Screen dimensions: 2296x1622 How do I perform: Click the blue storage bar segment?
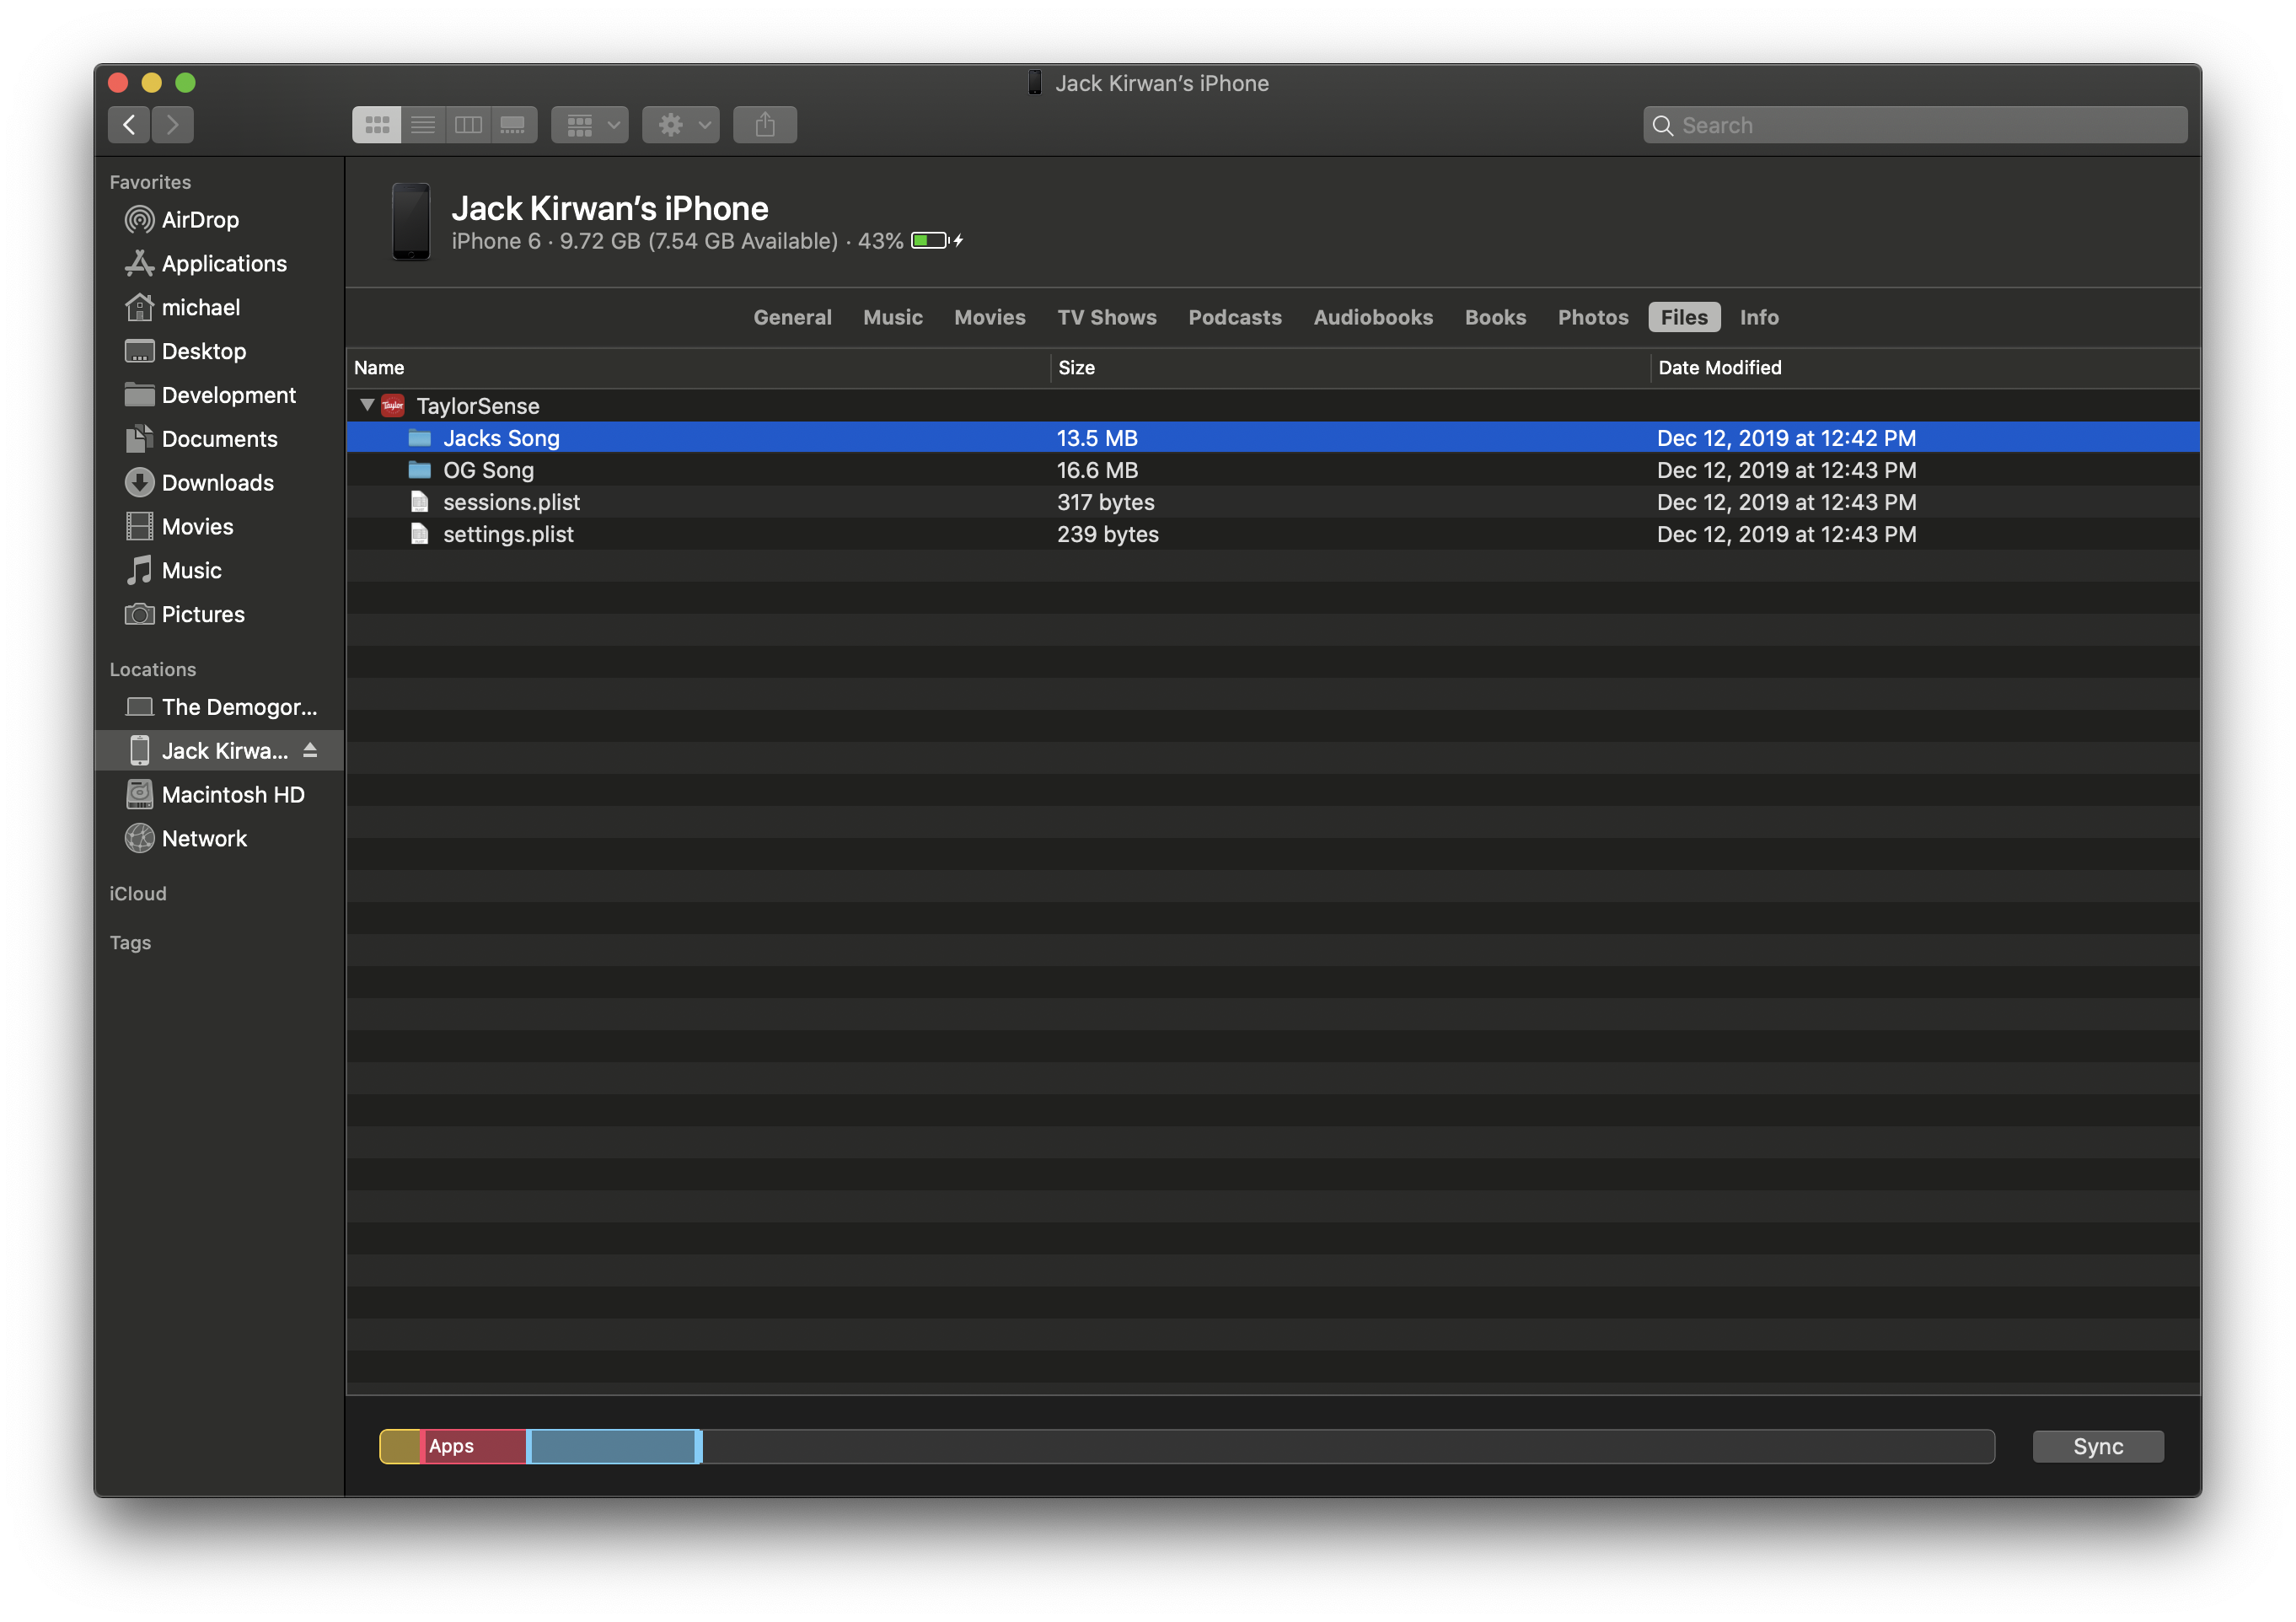pyautogui.click(x=613, y=1447)
